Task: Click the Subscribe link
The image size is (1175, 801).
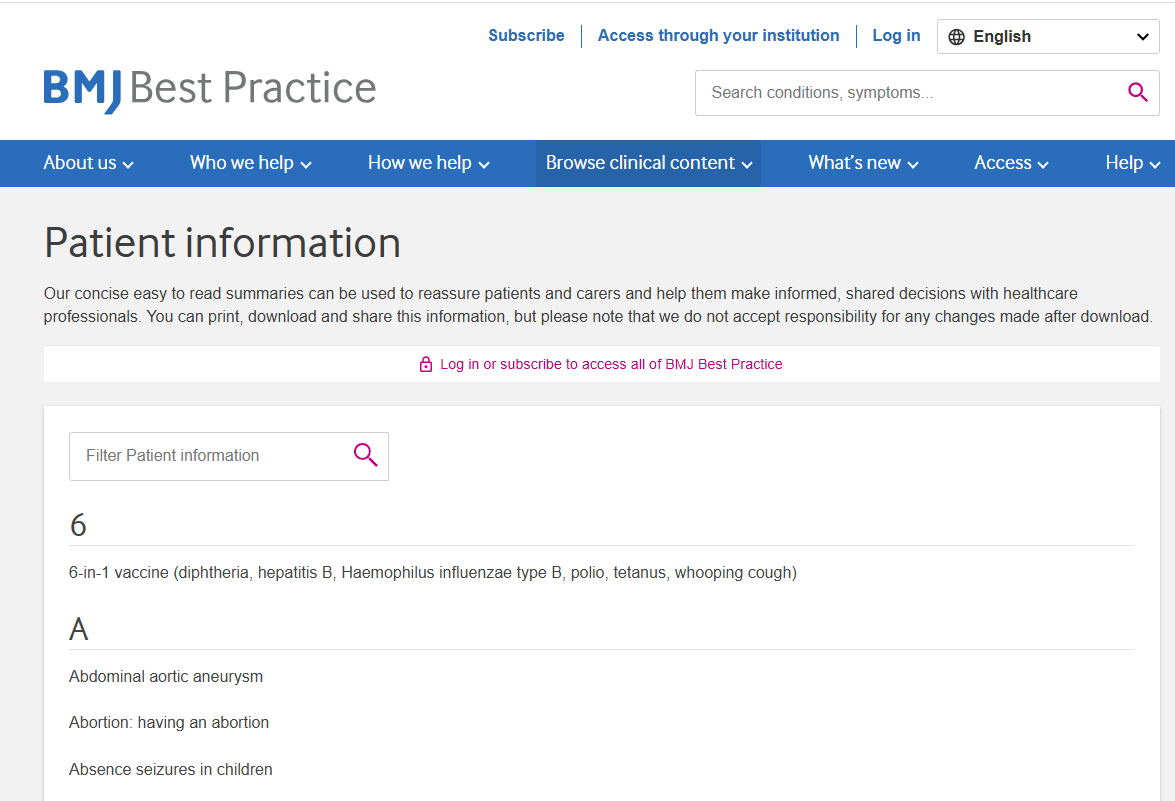Action: [526, 35]
